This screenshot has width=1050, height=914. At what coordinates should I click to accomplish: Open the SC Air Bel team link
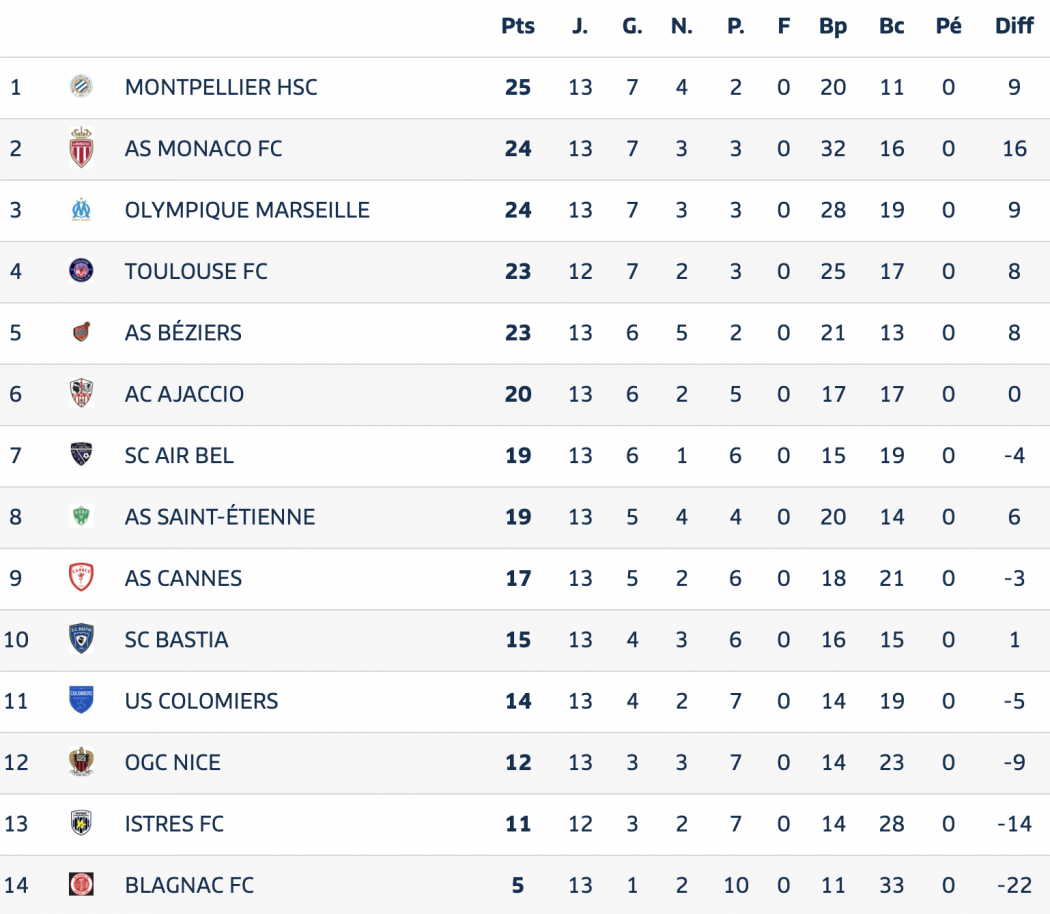point(179,455)
